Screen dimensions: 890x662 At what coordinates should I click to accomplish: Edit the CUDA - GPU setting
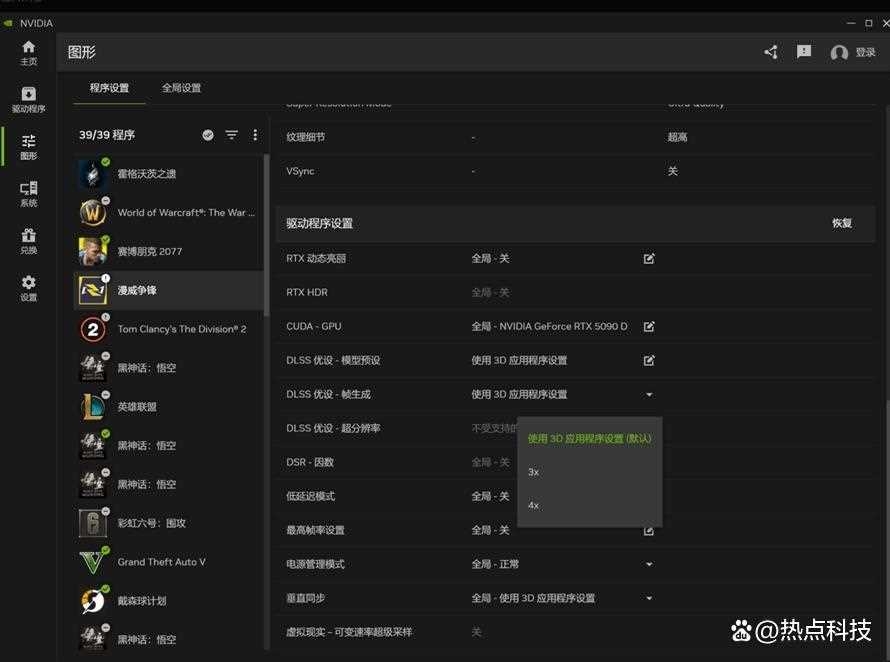649,326
